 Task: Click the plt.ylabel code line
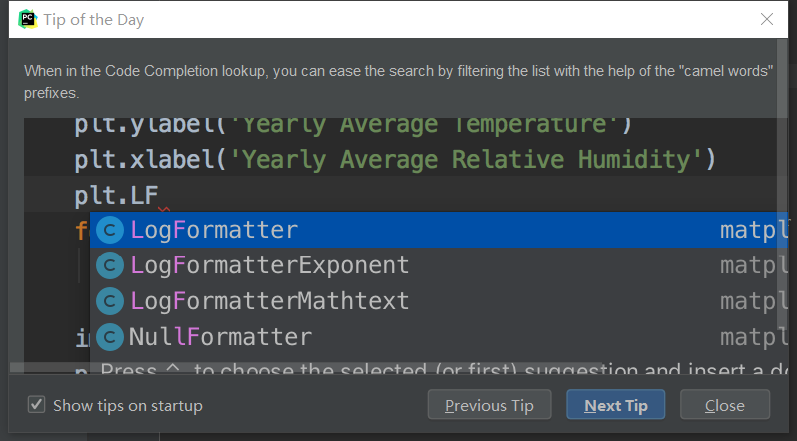pos(350,127)
